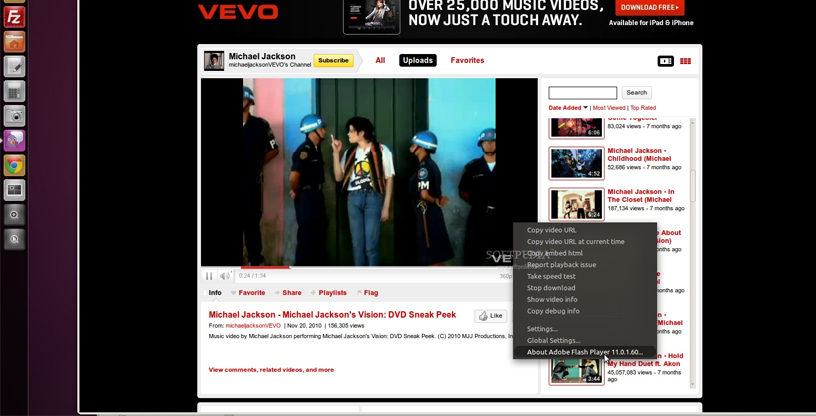This screenshot has height=416, width=816.
Task: Click the channel search input field
Action: click(582, 93)
